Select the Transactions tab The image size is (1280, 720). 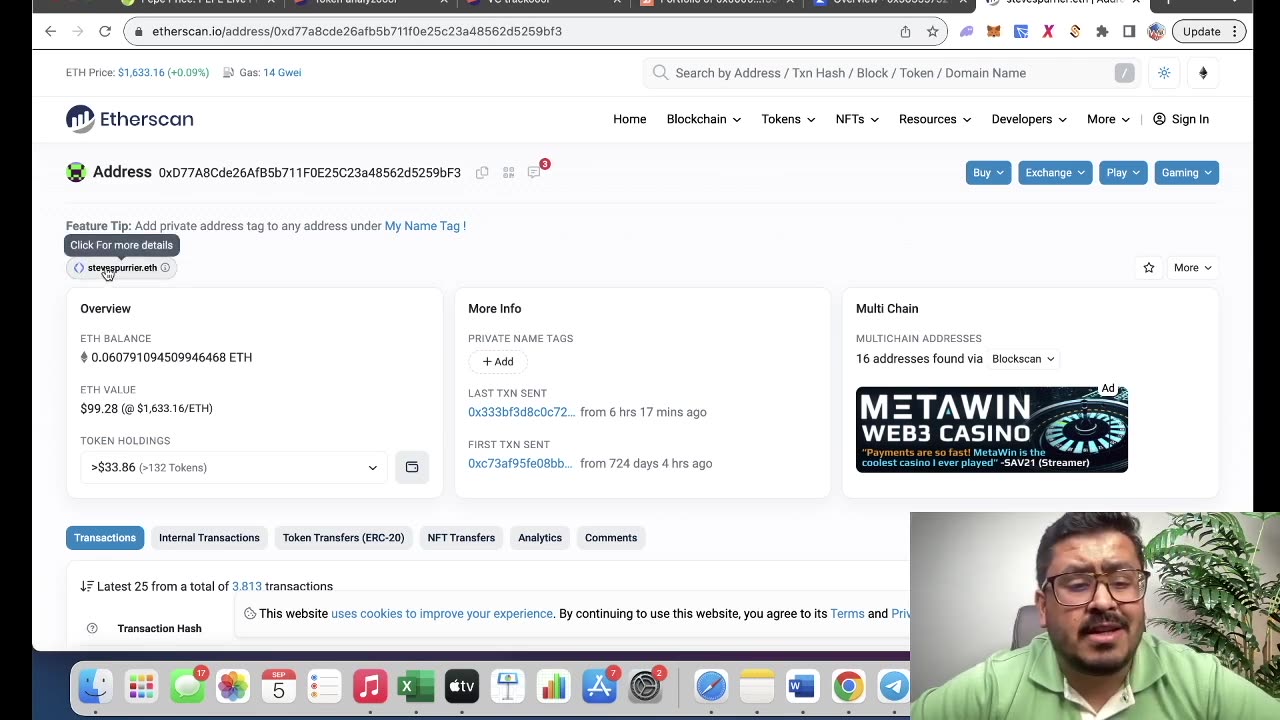pos(105,538)
